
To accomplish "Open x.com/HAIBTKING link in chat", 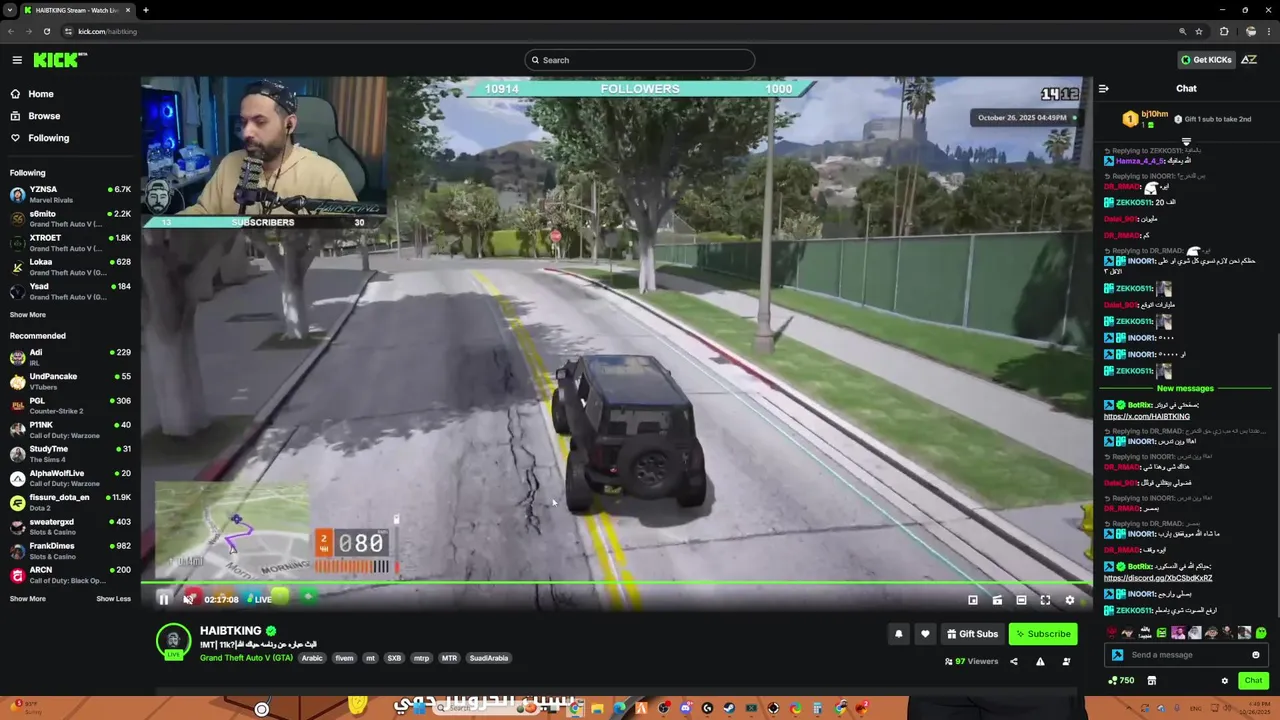I will click(x=1146, y=416).
